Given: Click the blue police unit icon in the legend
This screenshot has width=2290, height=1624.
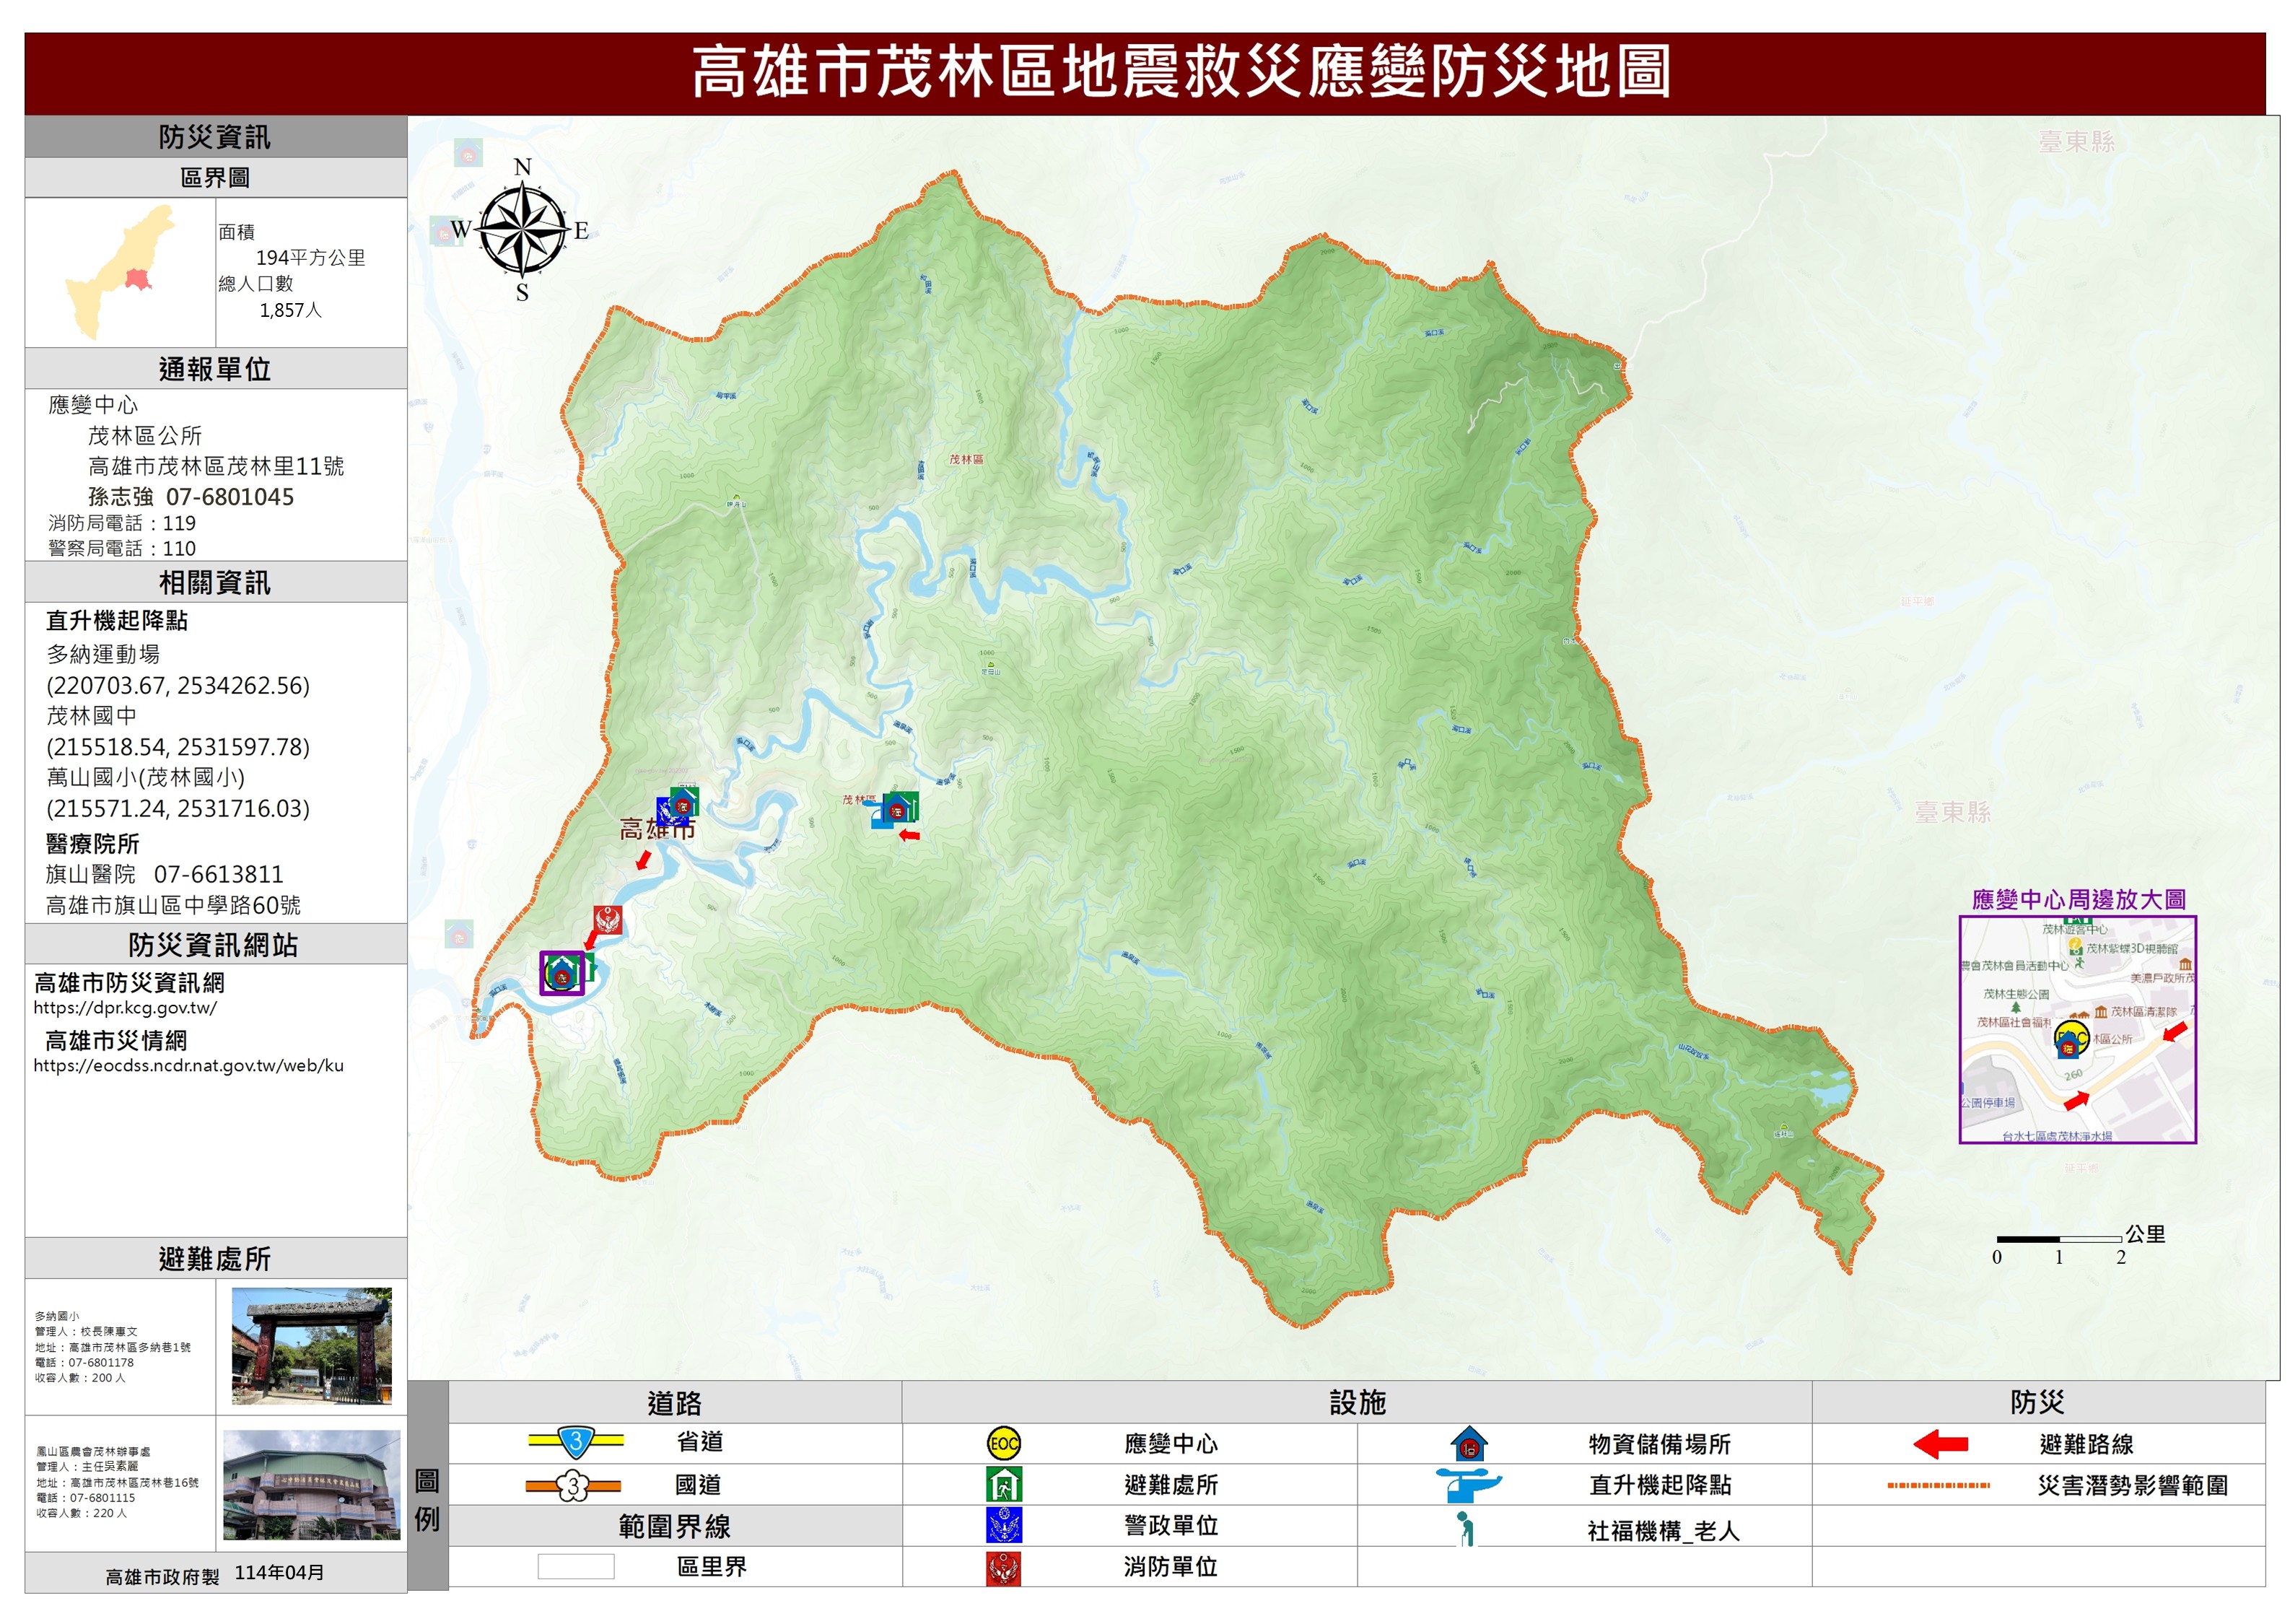Looking at the screenshot, I should click(x=1003, y=1525).
